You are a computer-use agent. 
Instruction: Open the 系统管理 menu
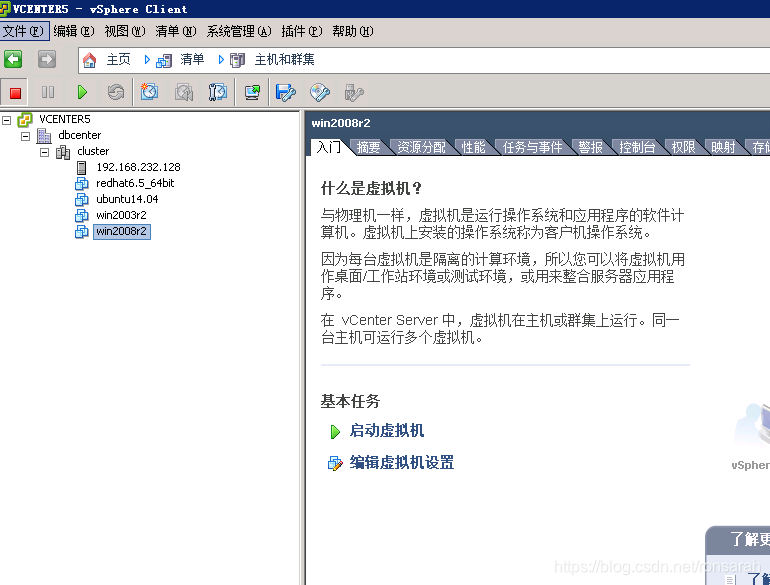(239, 31)
